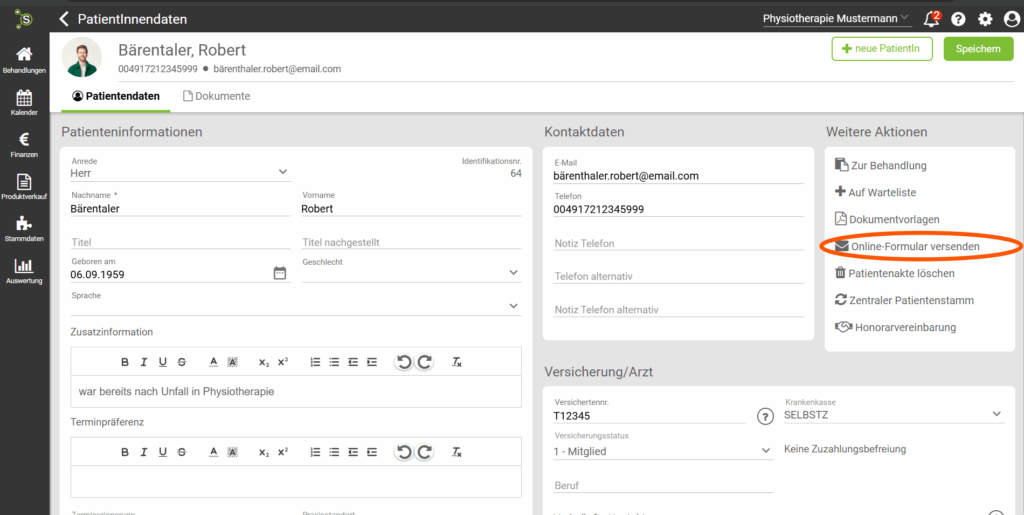Click Online-Formular versenden link
The image size is (1024, 515).
pos(914,246)
